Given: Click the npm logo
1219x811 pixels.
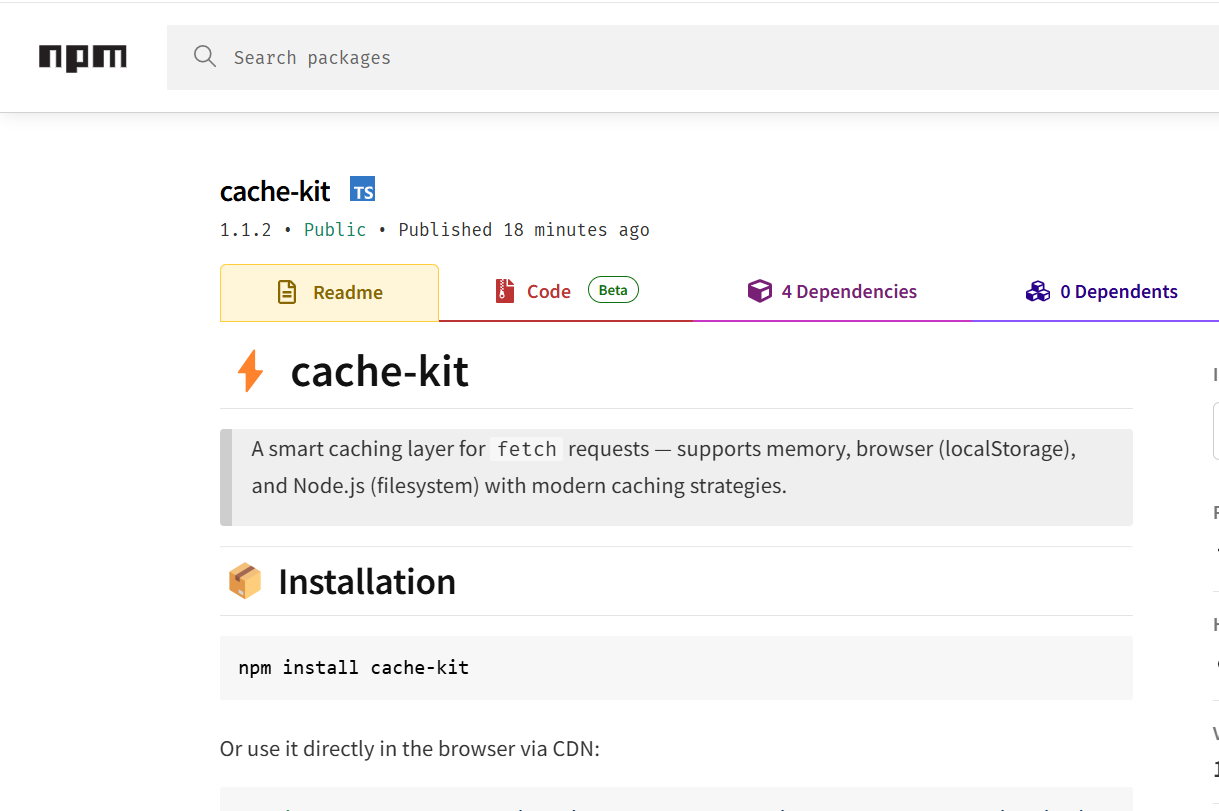Looking at the screenshot, I should pyautogui.click(x=83, y=58).
